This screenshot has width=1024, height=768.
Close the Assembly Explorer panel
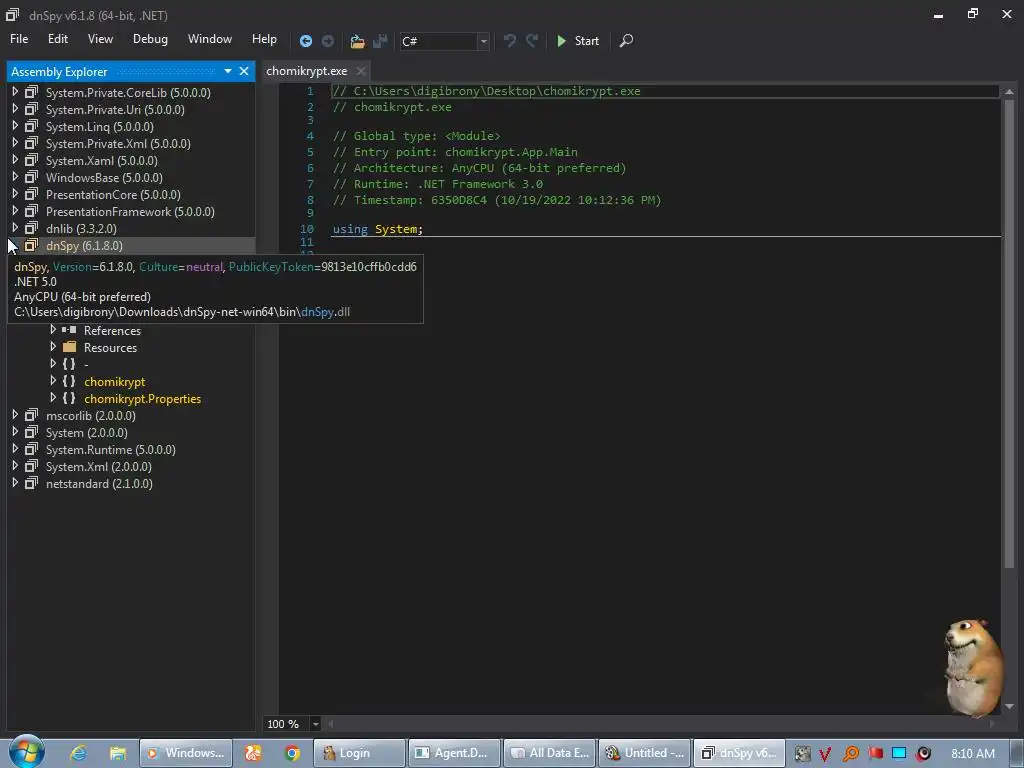point(244,71)
